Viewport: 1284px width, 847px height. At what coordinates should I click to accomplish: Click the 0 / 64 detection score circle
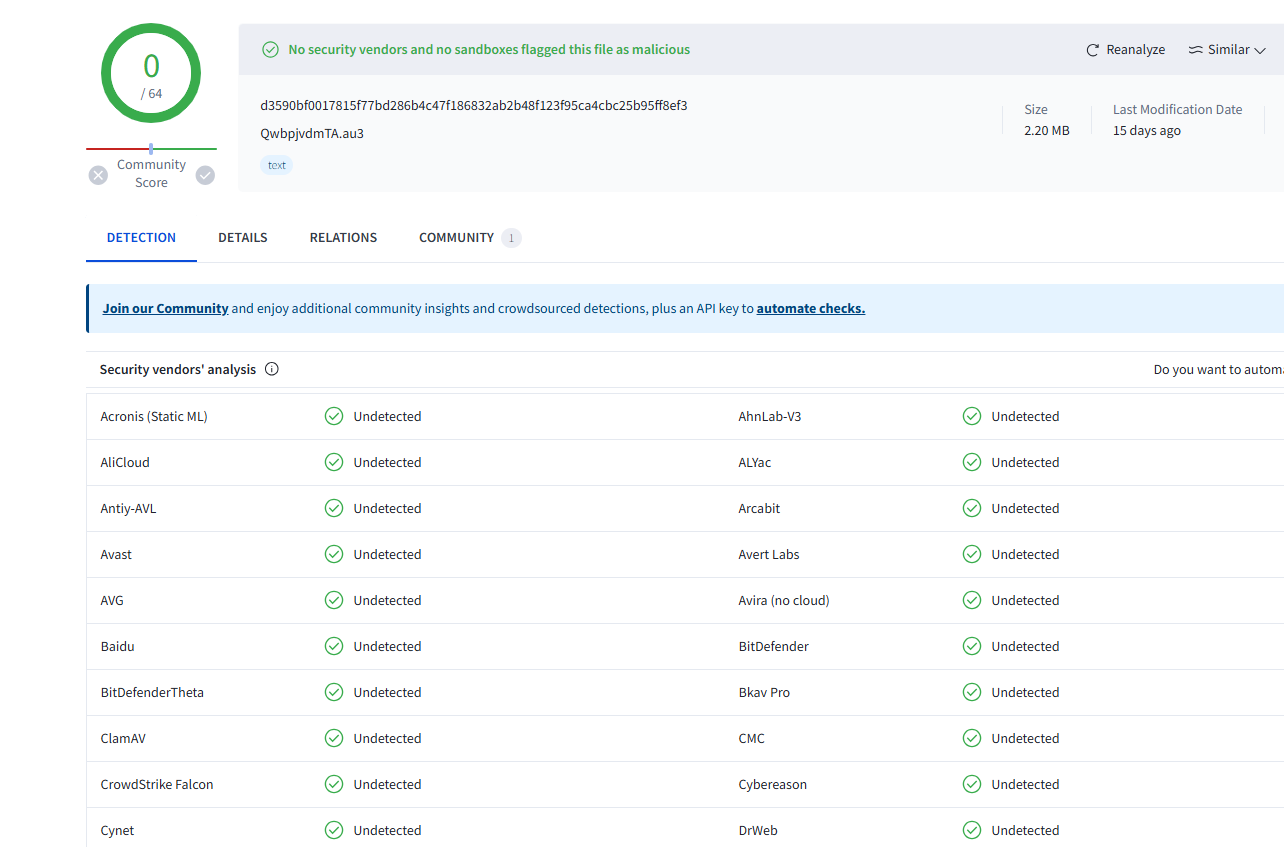[151, 73]
